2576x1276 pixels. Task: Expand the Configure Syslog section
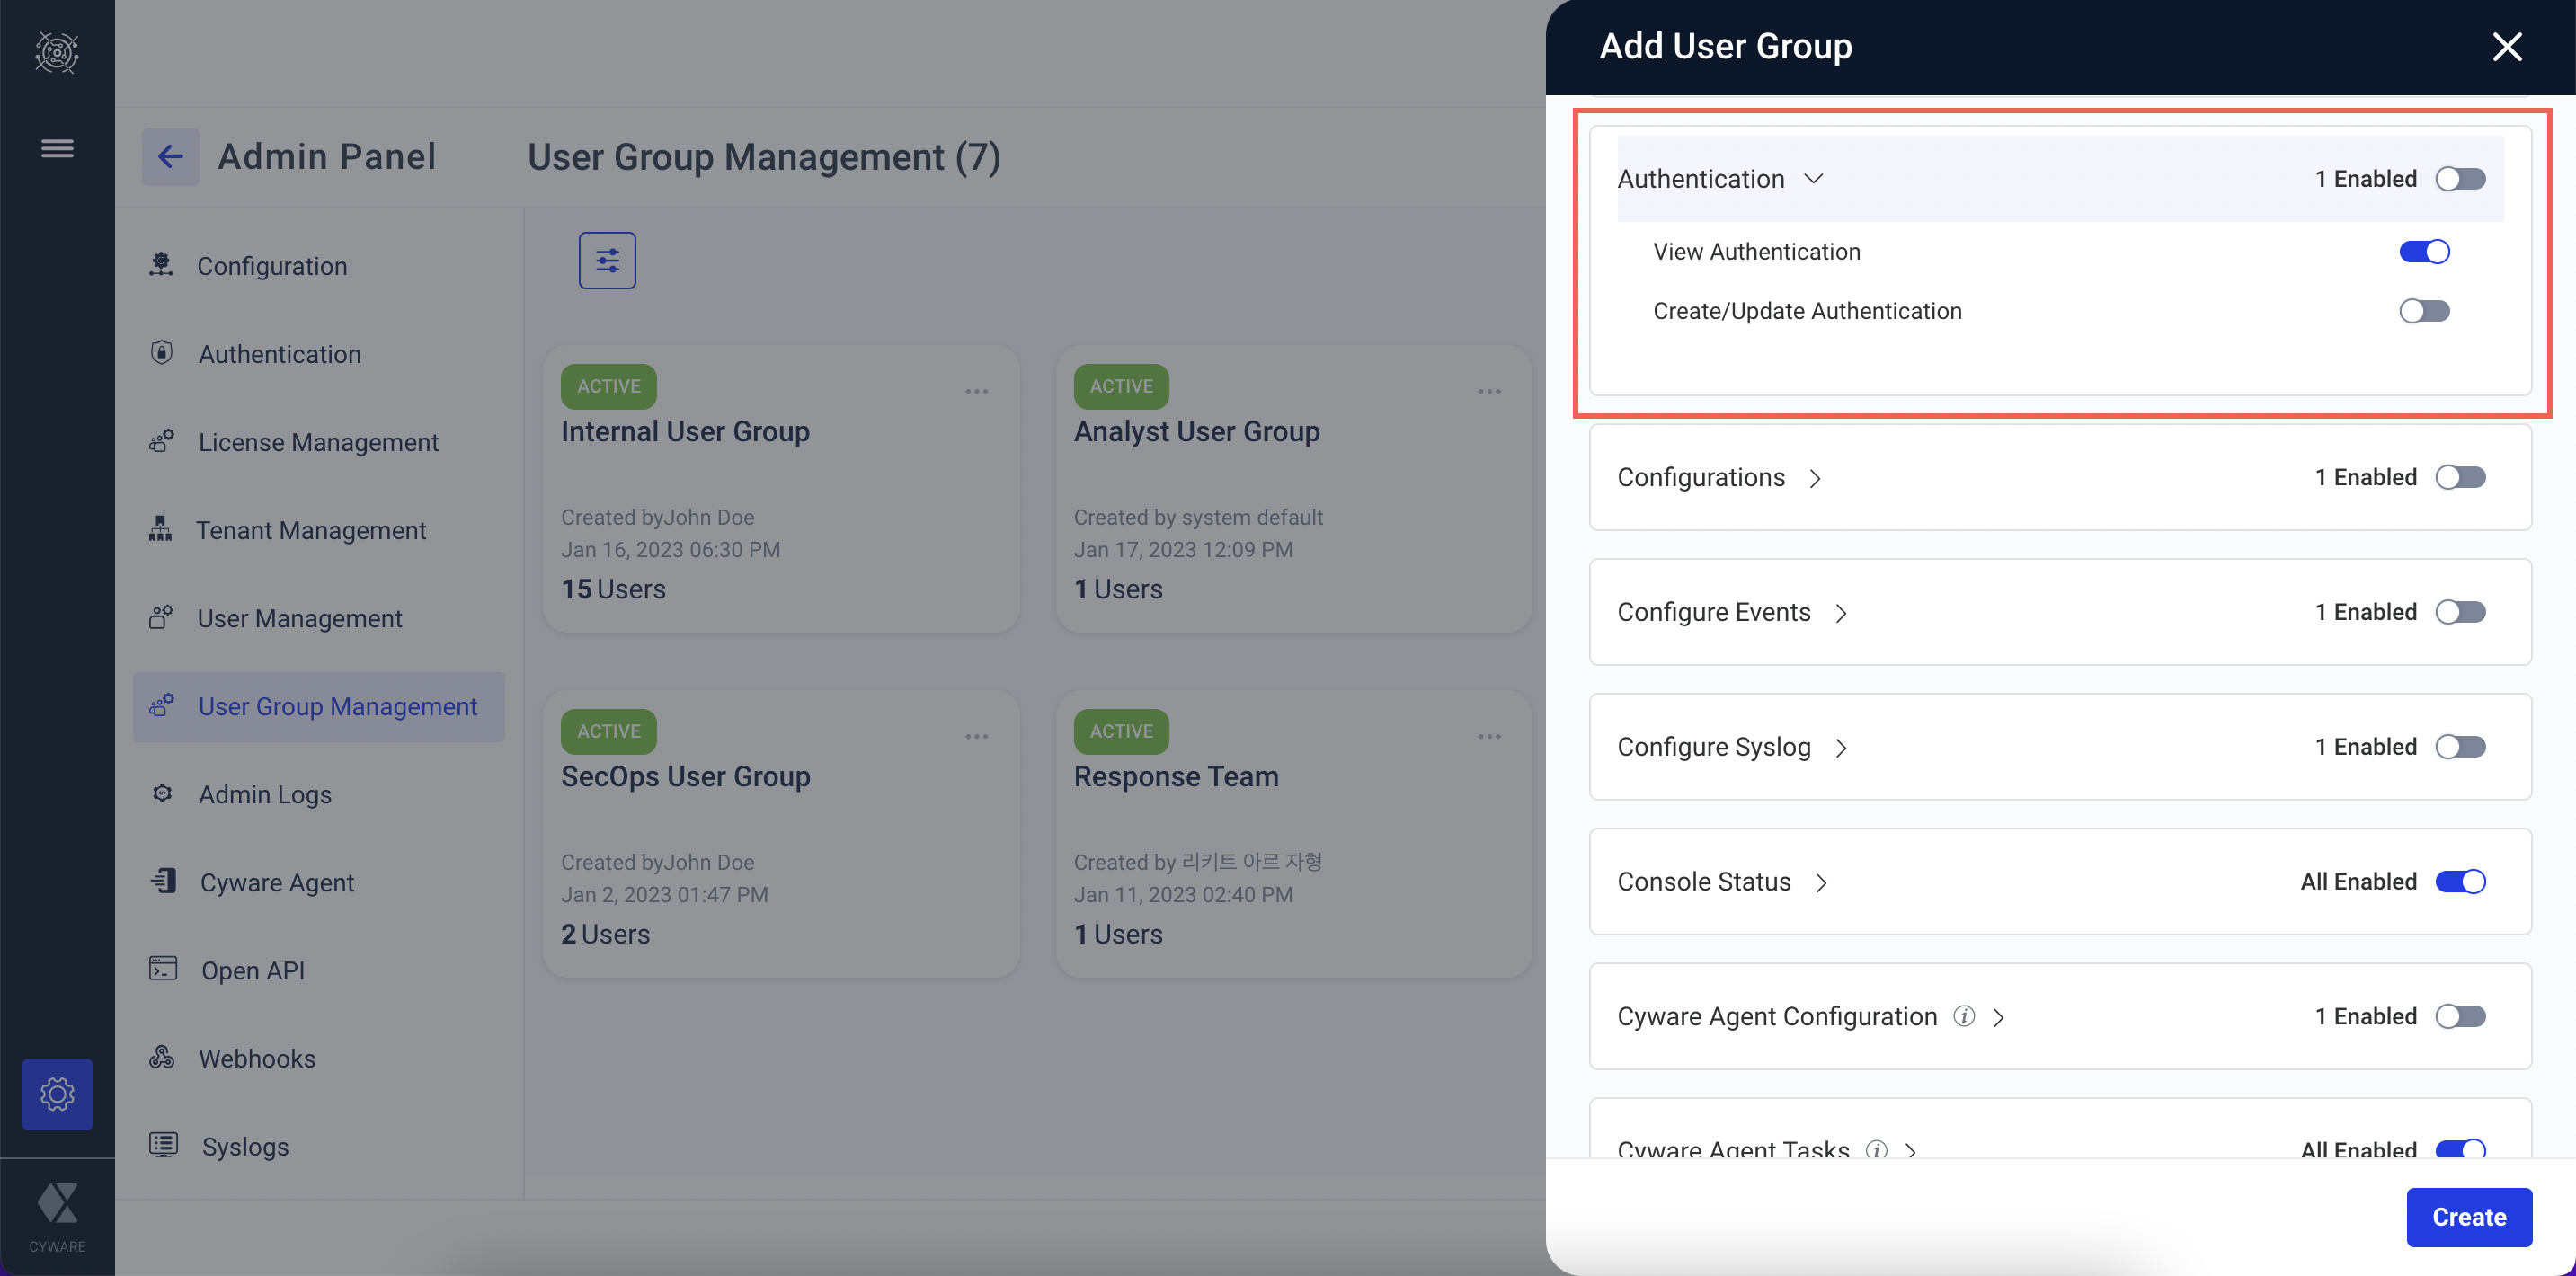coord(1841,748)
